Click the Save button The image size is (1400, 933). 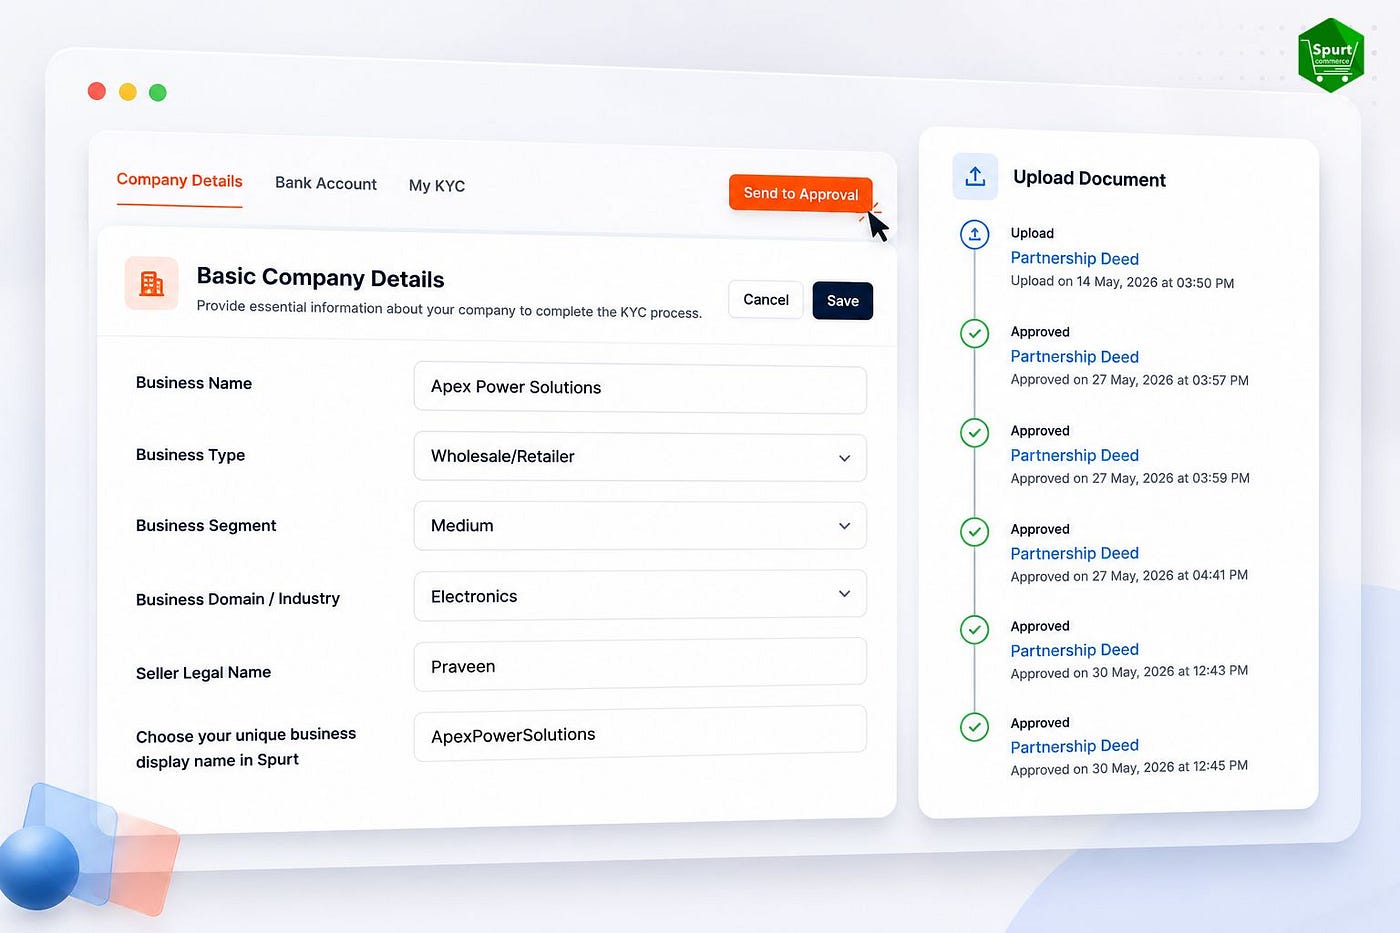coord(843,301)
